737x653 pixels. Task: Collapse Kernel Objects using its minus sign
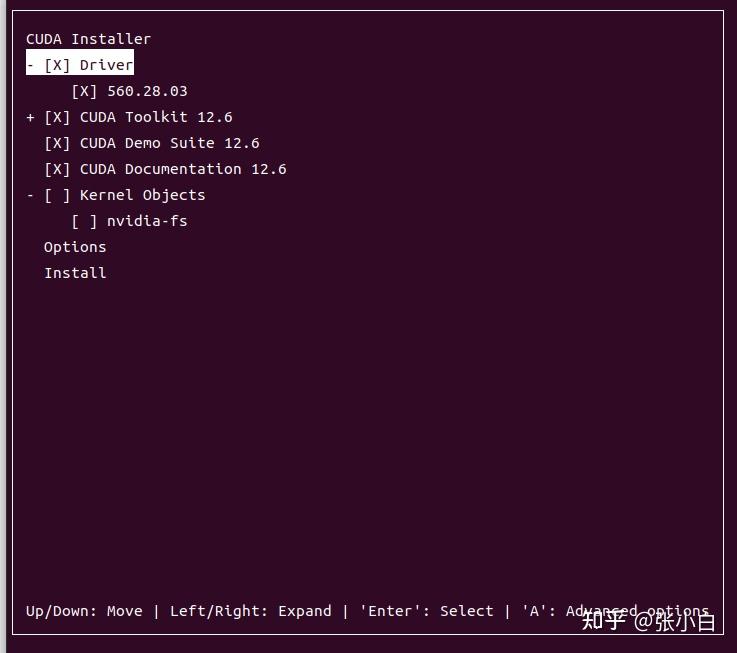pyautogui.click(x=30, y=195)
